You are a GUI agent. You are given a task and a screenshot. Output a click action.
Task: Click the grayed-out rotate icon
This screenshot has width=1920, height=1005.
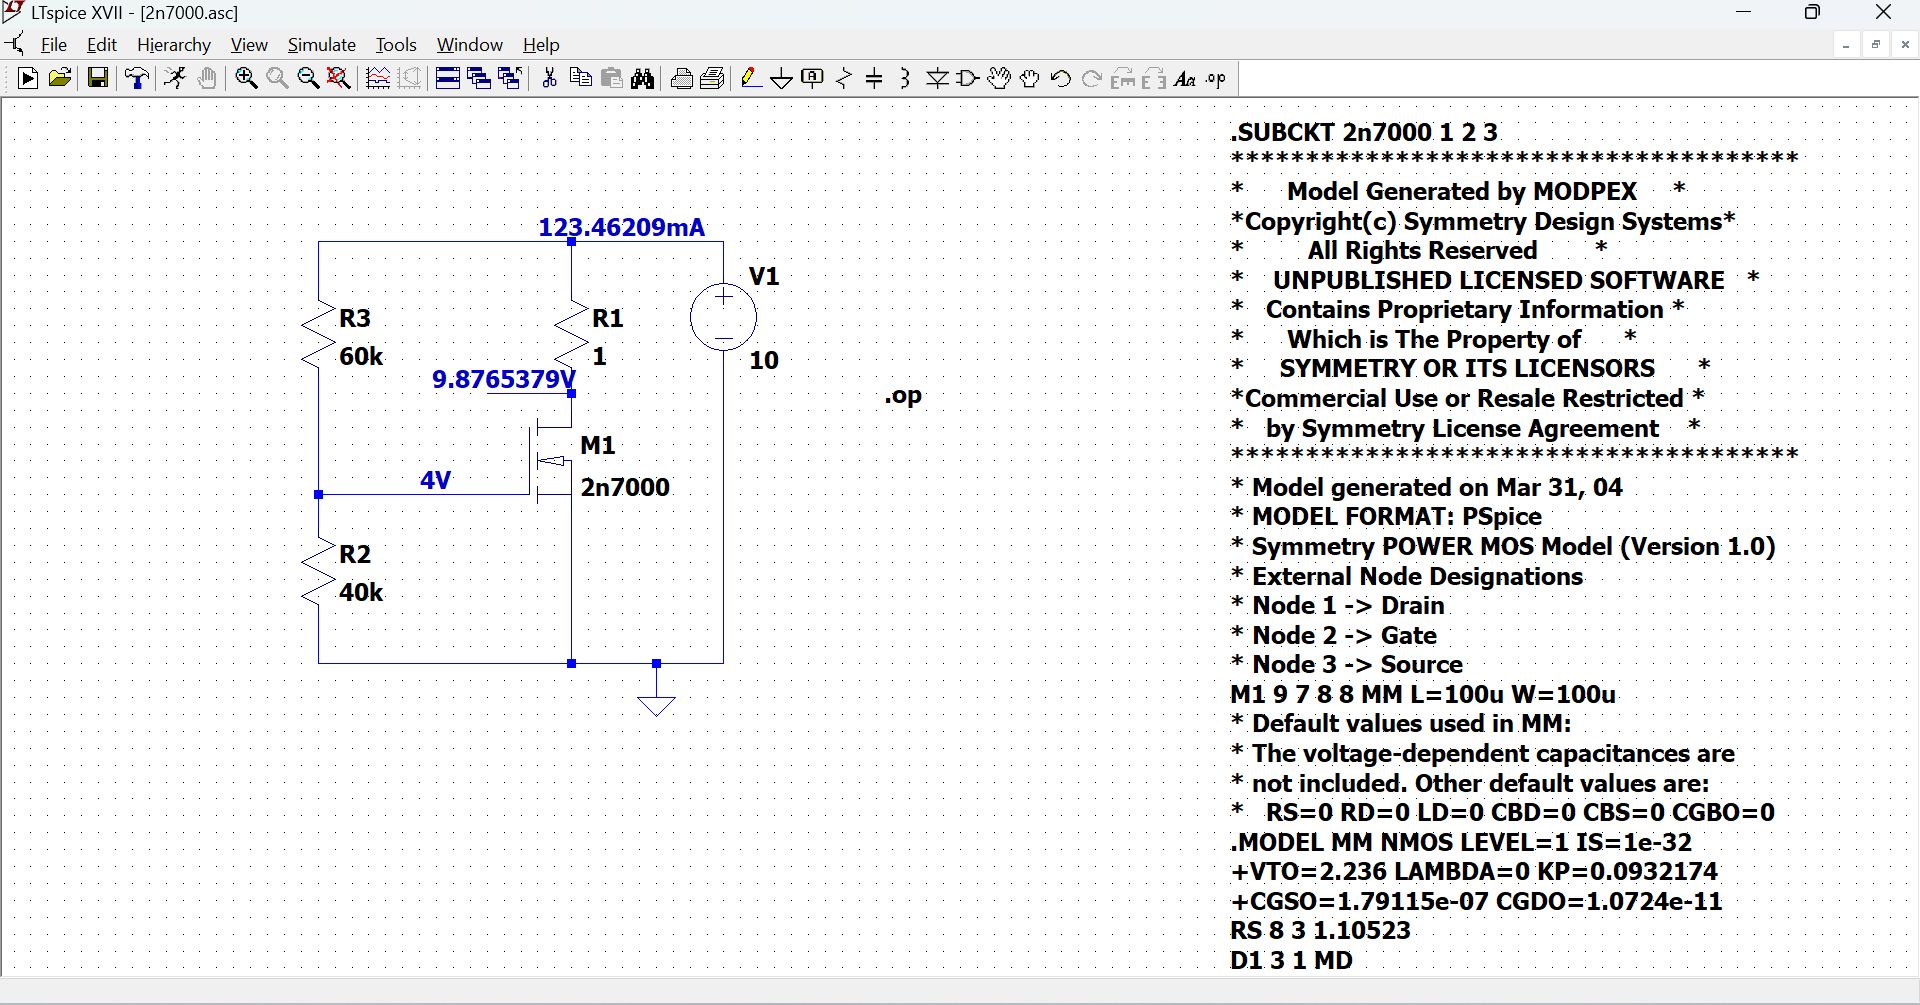pos(1123,79)
